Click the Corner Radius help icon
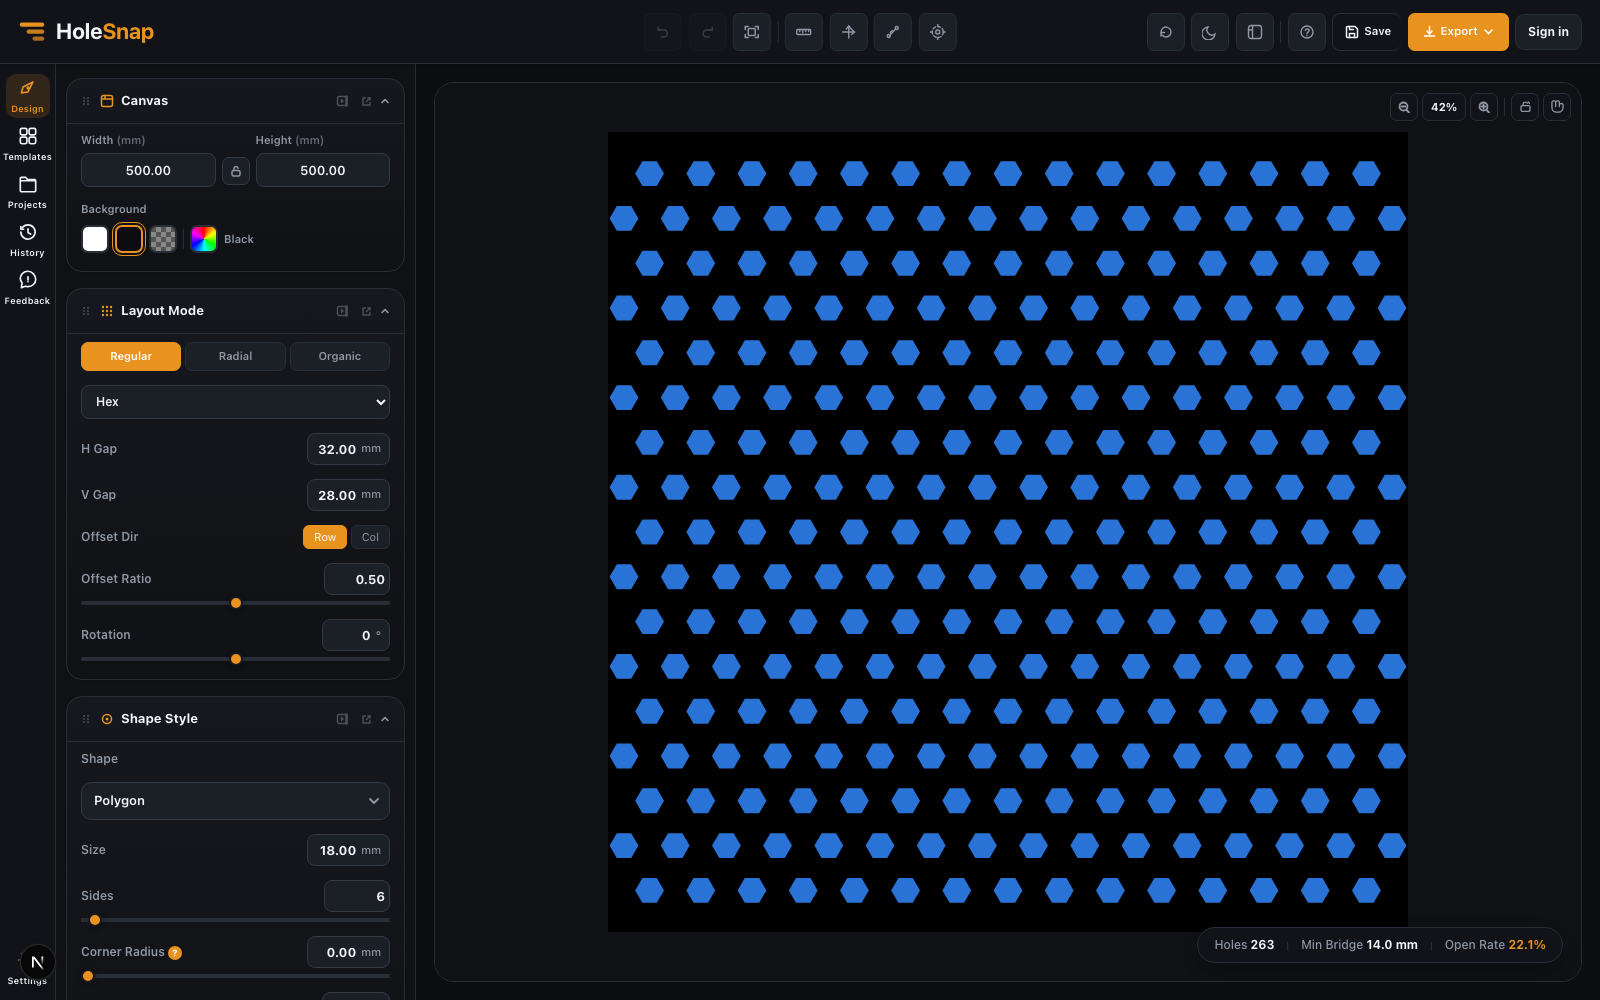This screenshot has width=1600, height=1000. [175, 953]
